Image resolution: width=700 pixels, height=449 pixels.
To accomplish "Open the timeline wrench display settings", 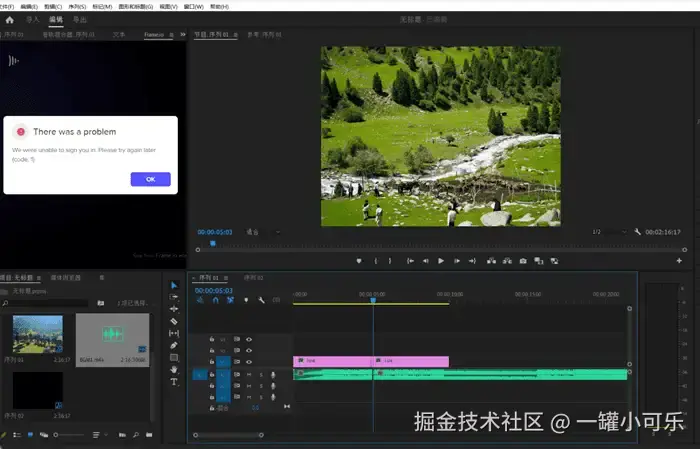I will click(261, 300).
